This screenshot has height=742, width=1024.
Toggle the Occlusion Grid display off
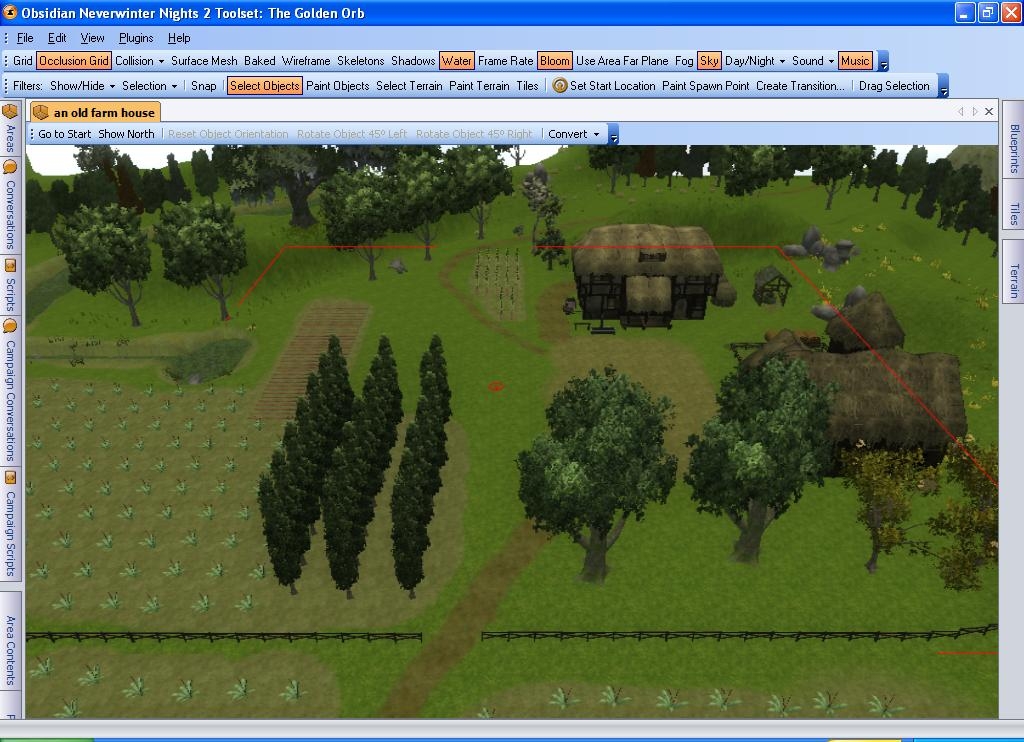click(73, 61)
